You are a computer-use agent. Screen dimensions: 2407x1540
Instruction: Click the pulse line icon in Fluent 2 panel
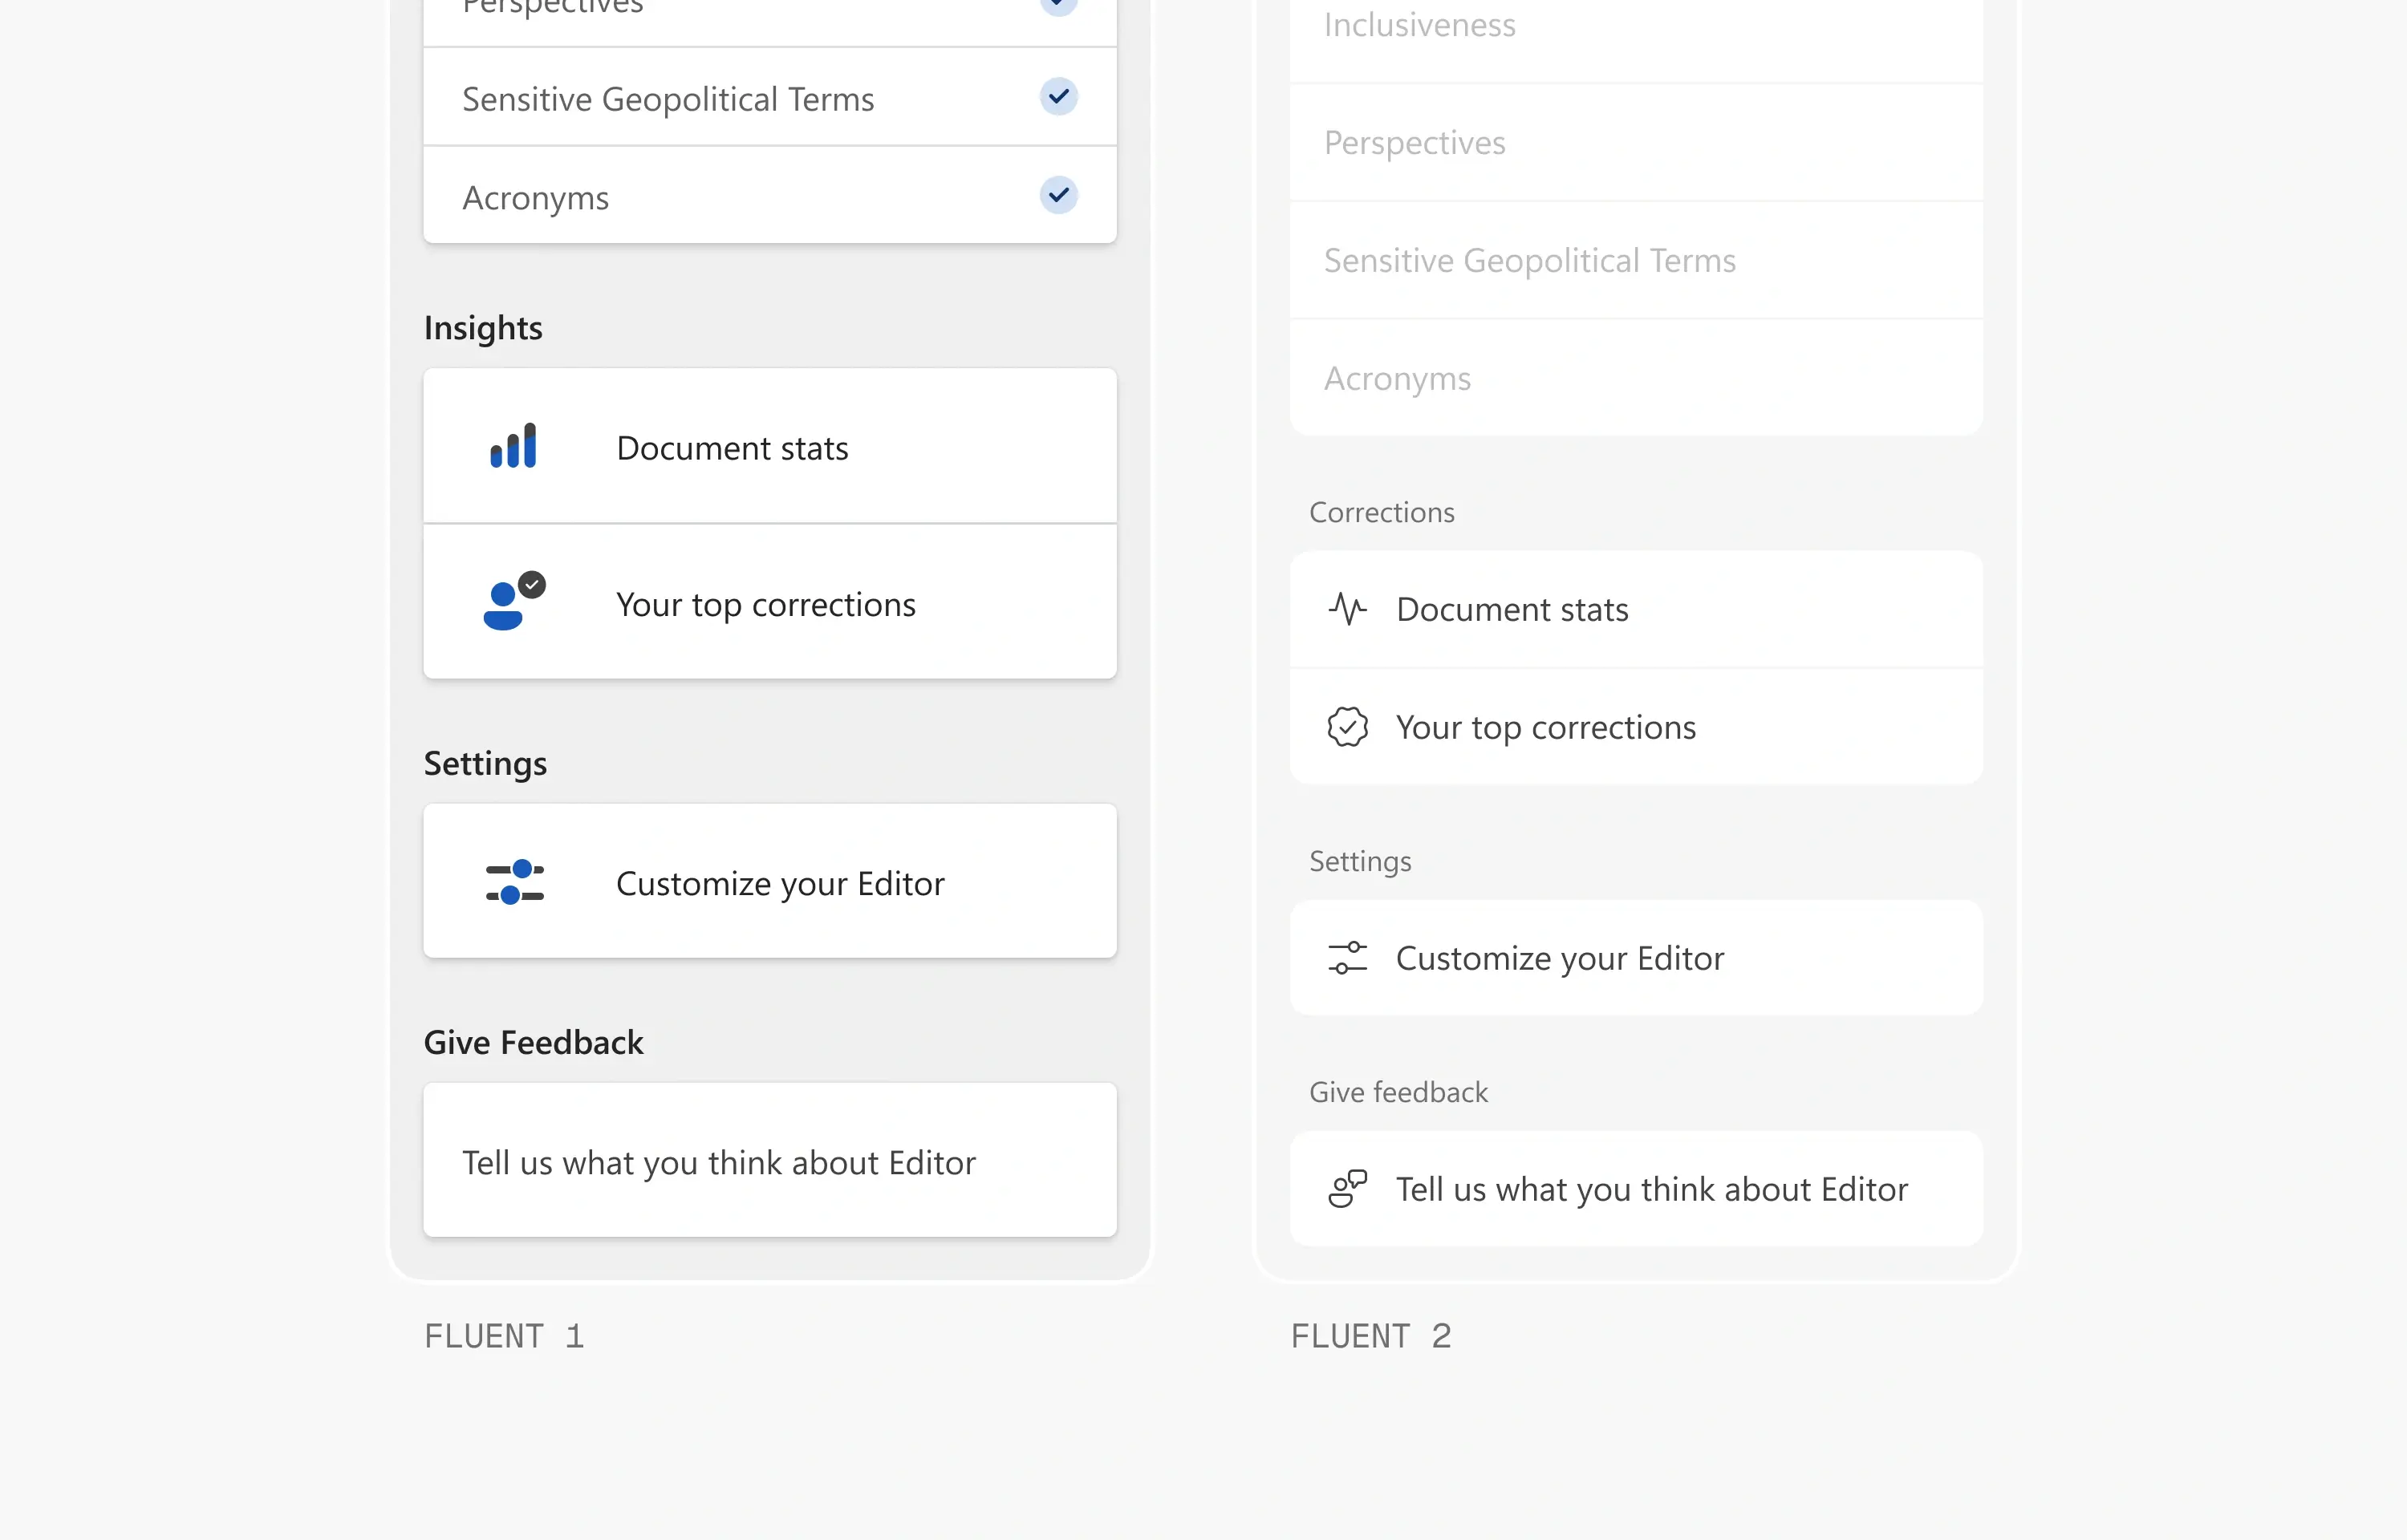[1347, 609]
